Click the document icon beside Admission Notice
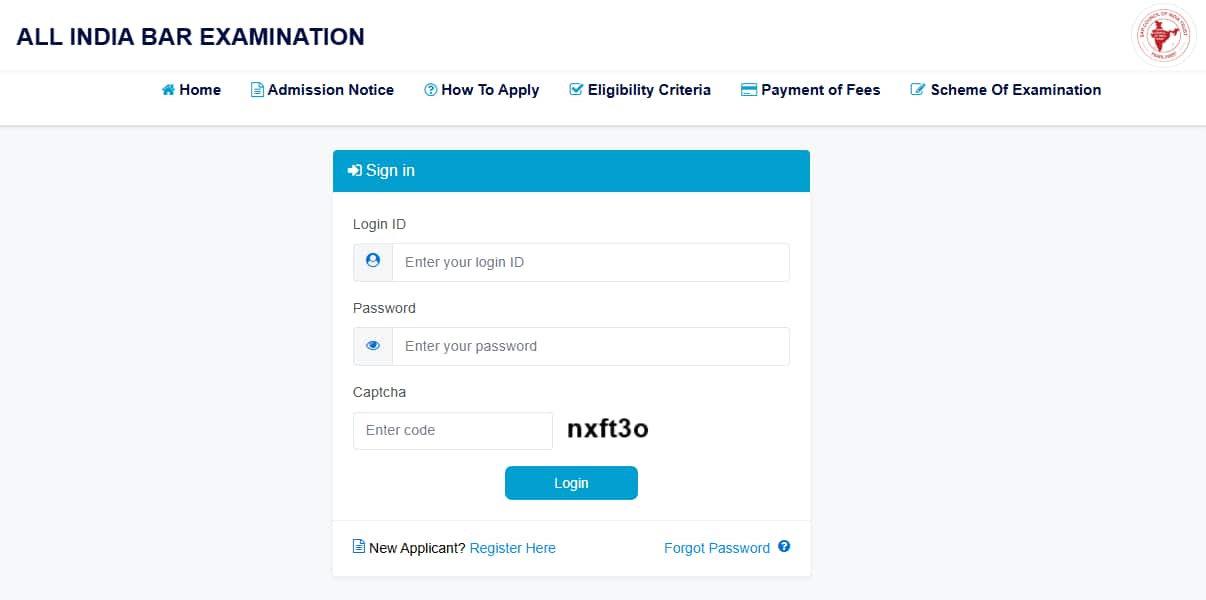 [x=257, y=89]
